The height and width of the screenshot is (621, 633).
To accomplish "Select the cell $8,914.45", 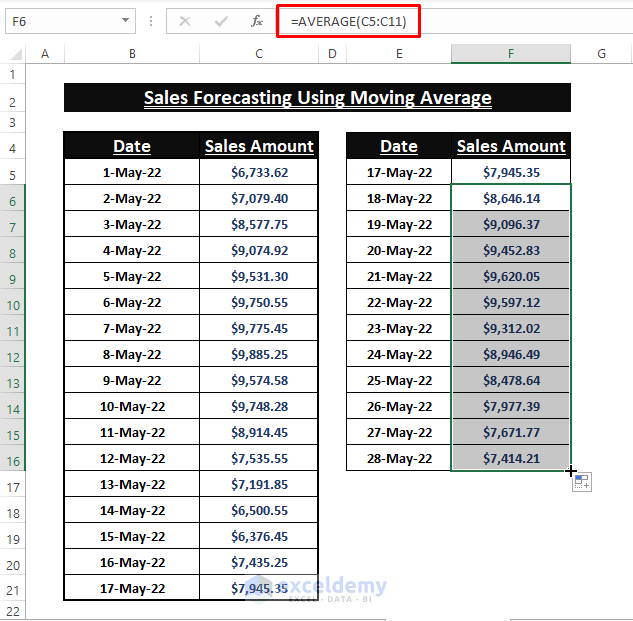I will coord(259,432).
